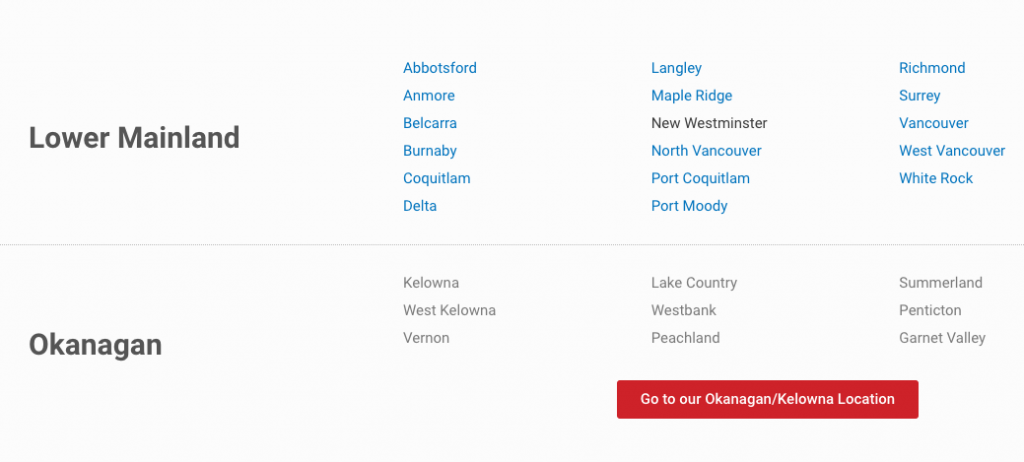Screen dimensions: 1024x462
Task: Click Go to our Okanagan/Kelowna Location button
Action: [x=767, y=399]
